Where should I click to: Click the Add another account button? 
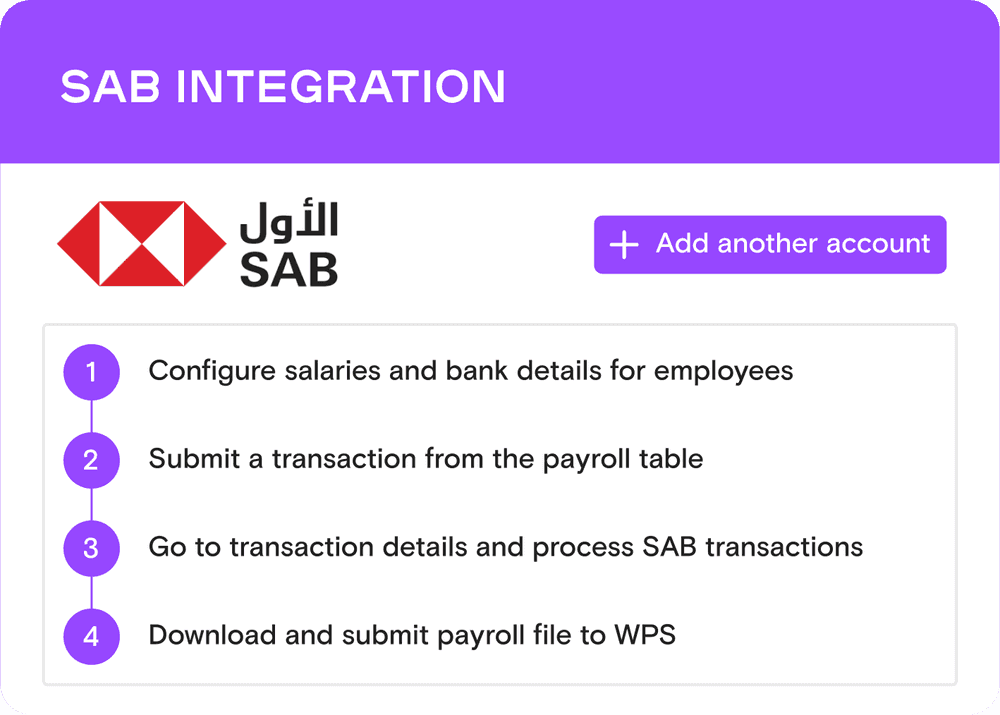769,244
